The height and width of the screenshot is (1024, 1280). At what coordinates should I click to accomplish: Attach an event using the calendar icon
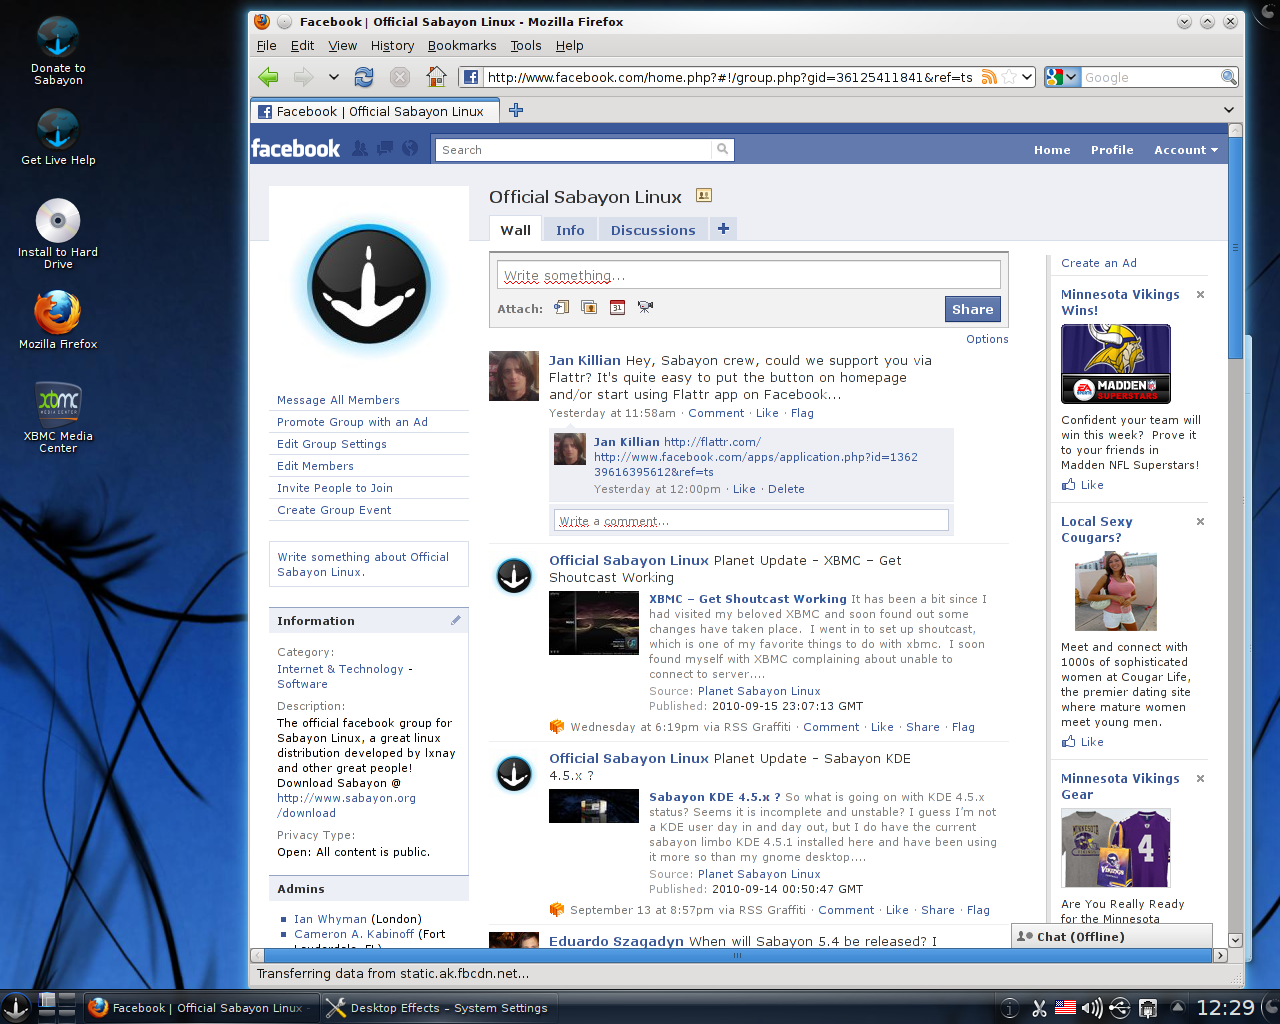click(x=617, y=308)
